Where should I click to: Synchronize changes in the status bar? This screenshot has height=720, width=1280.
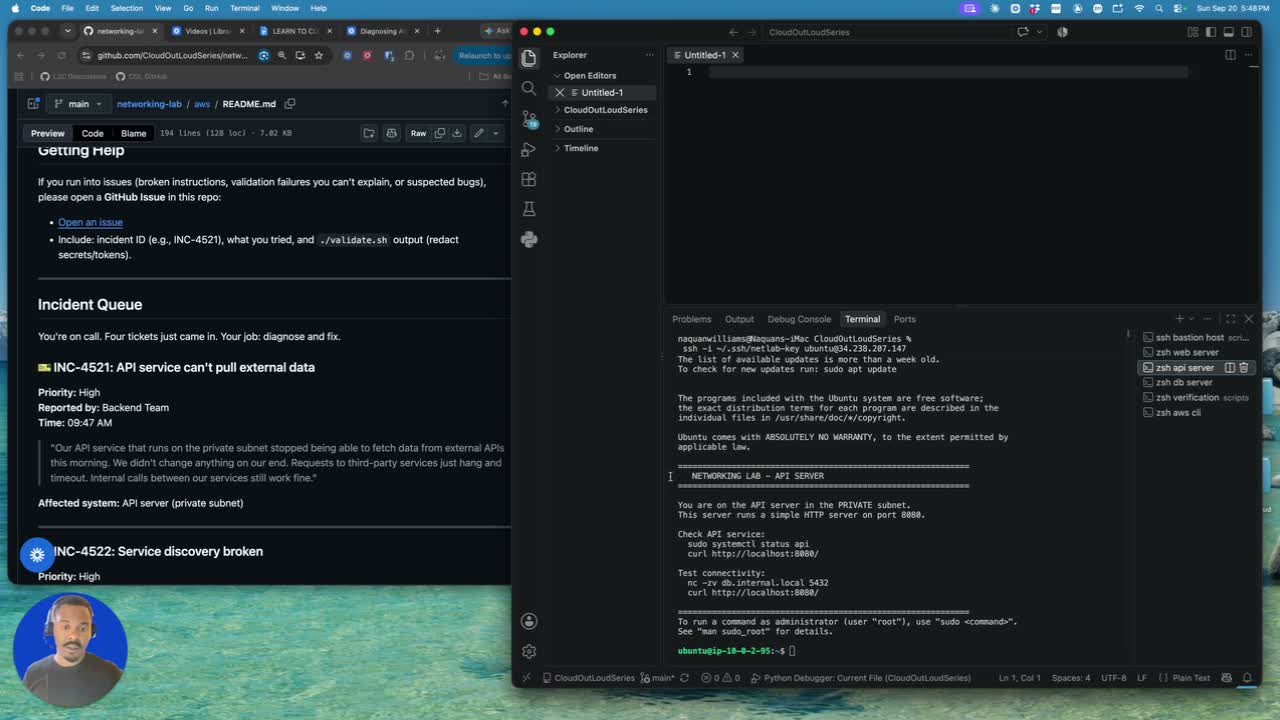coord(684,678)
